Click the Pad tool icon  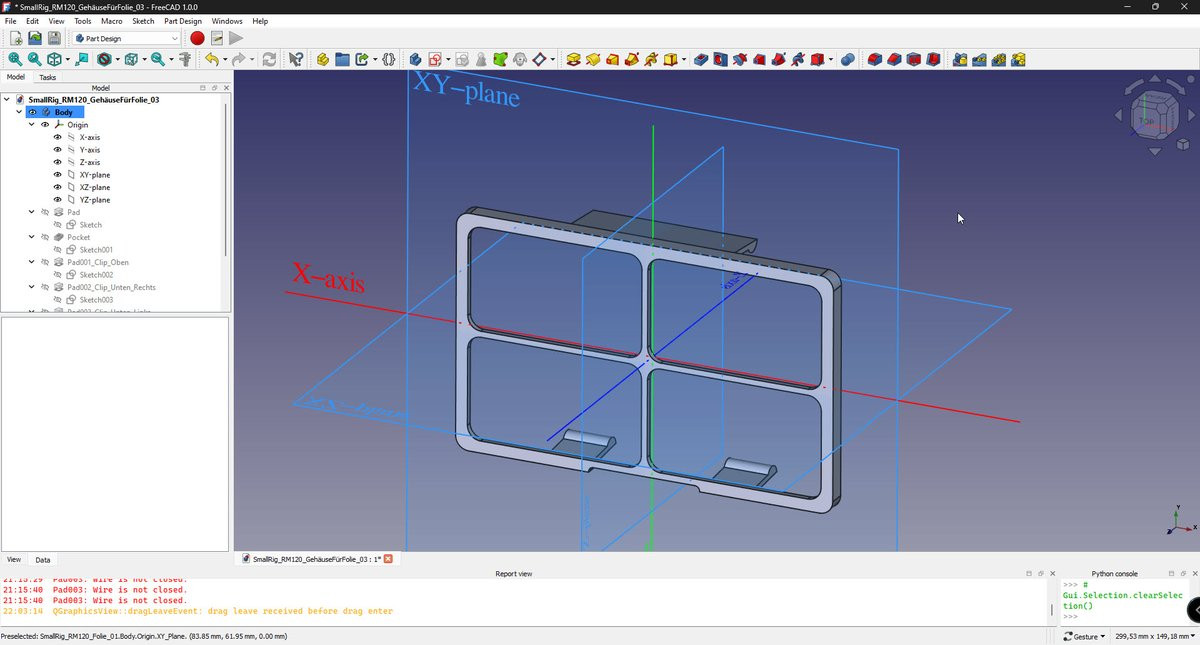573,60
